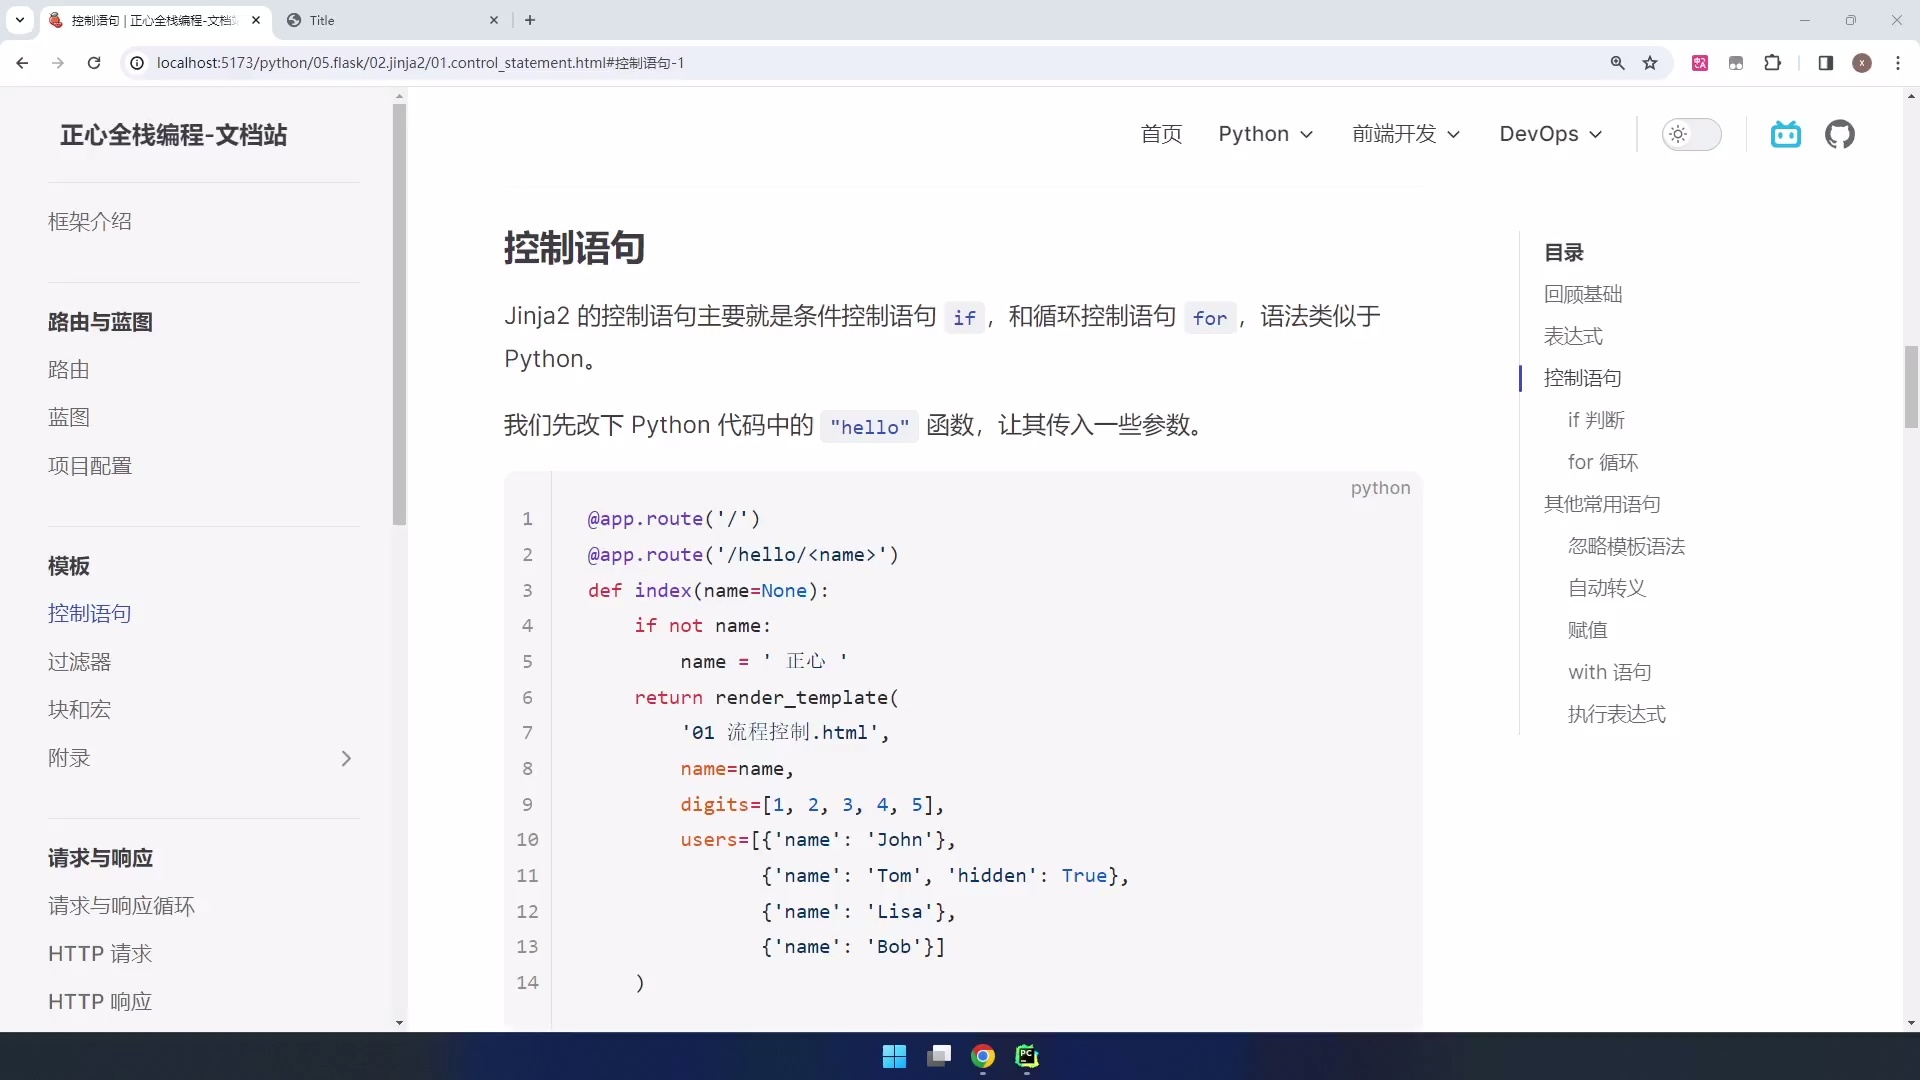Open the Windows Start menu
Screen dimensions: 1920x1080
point(894,1056)
